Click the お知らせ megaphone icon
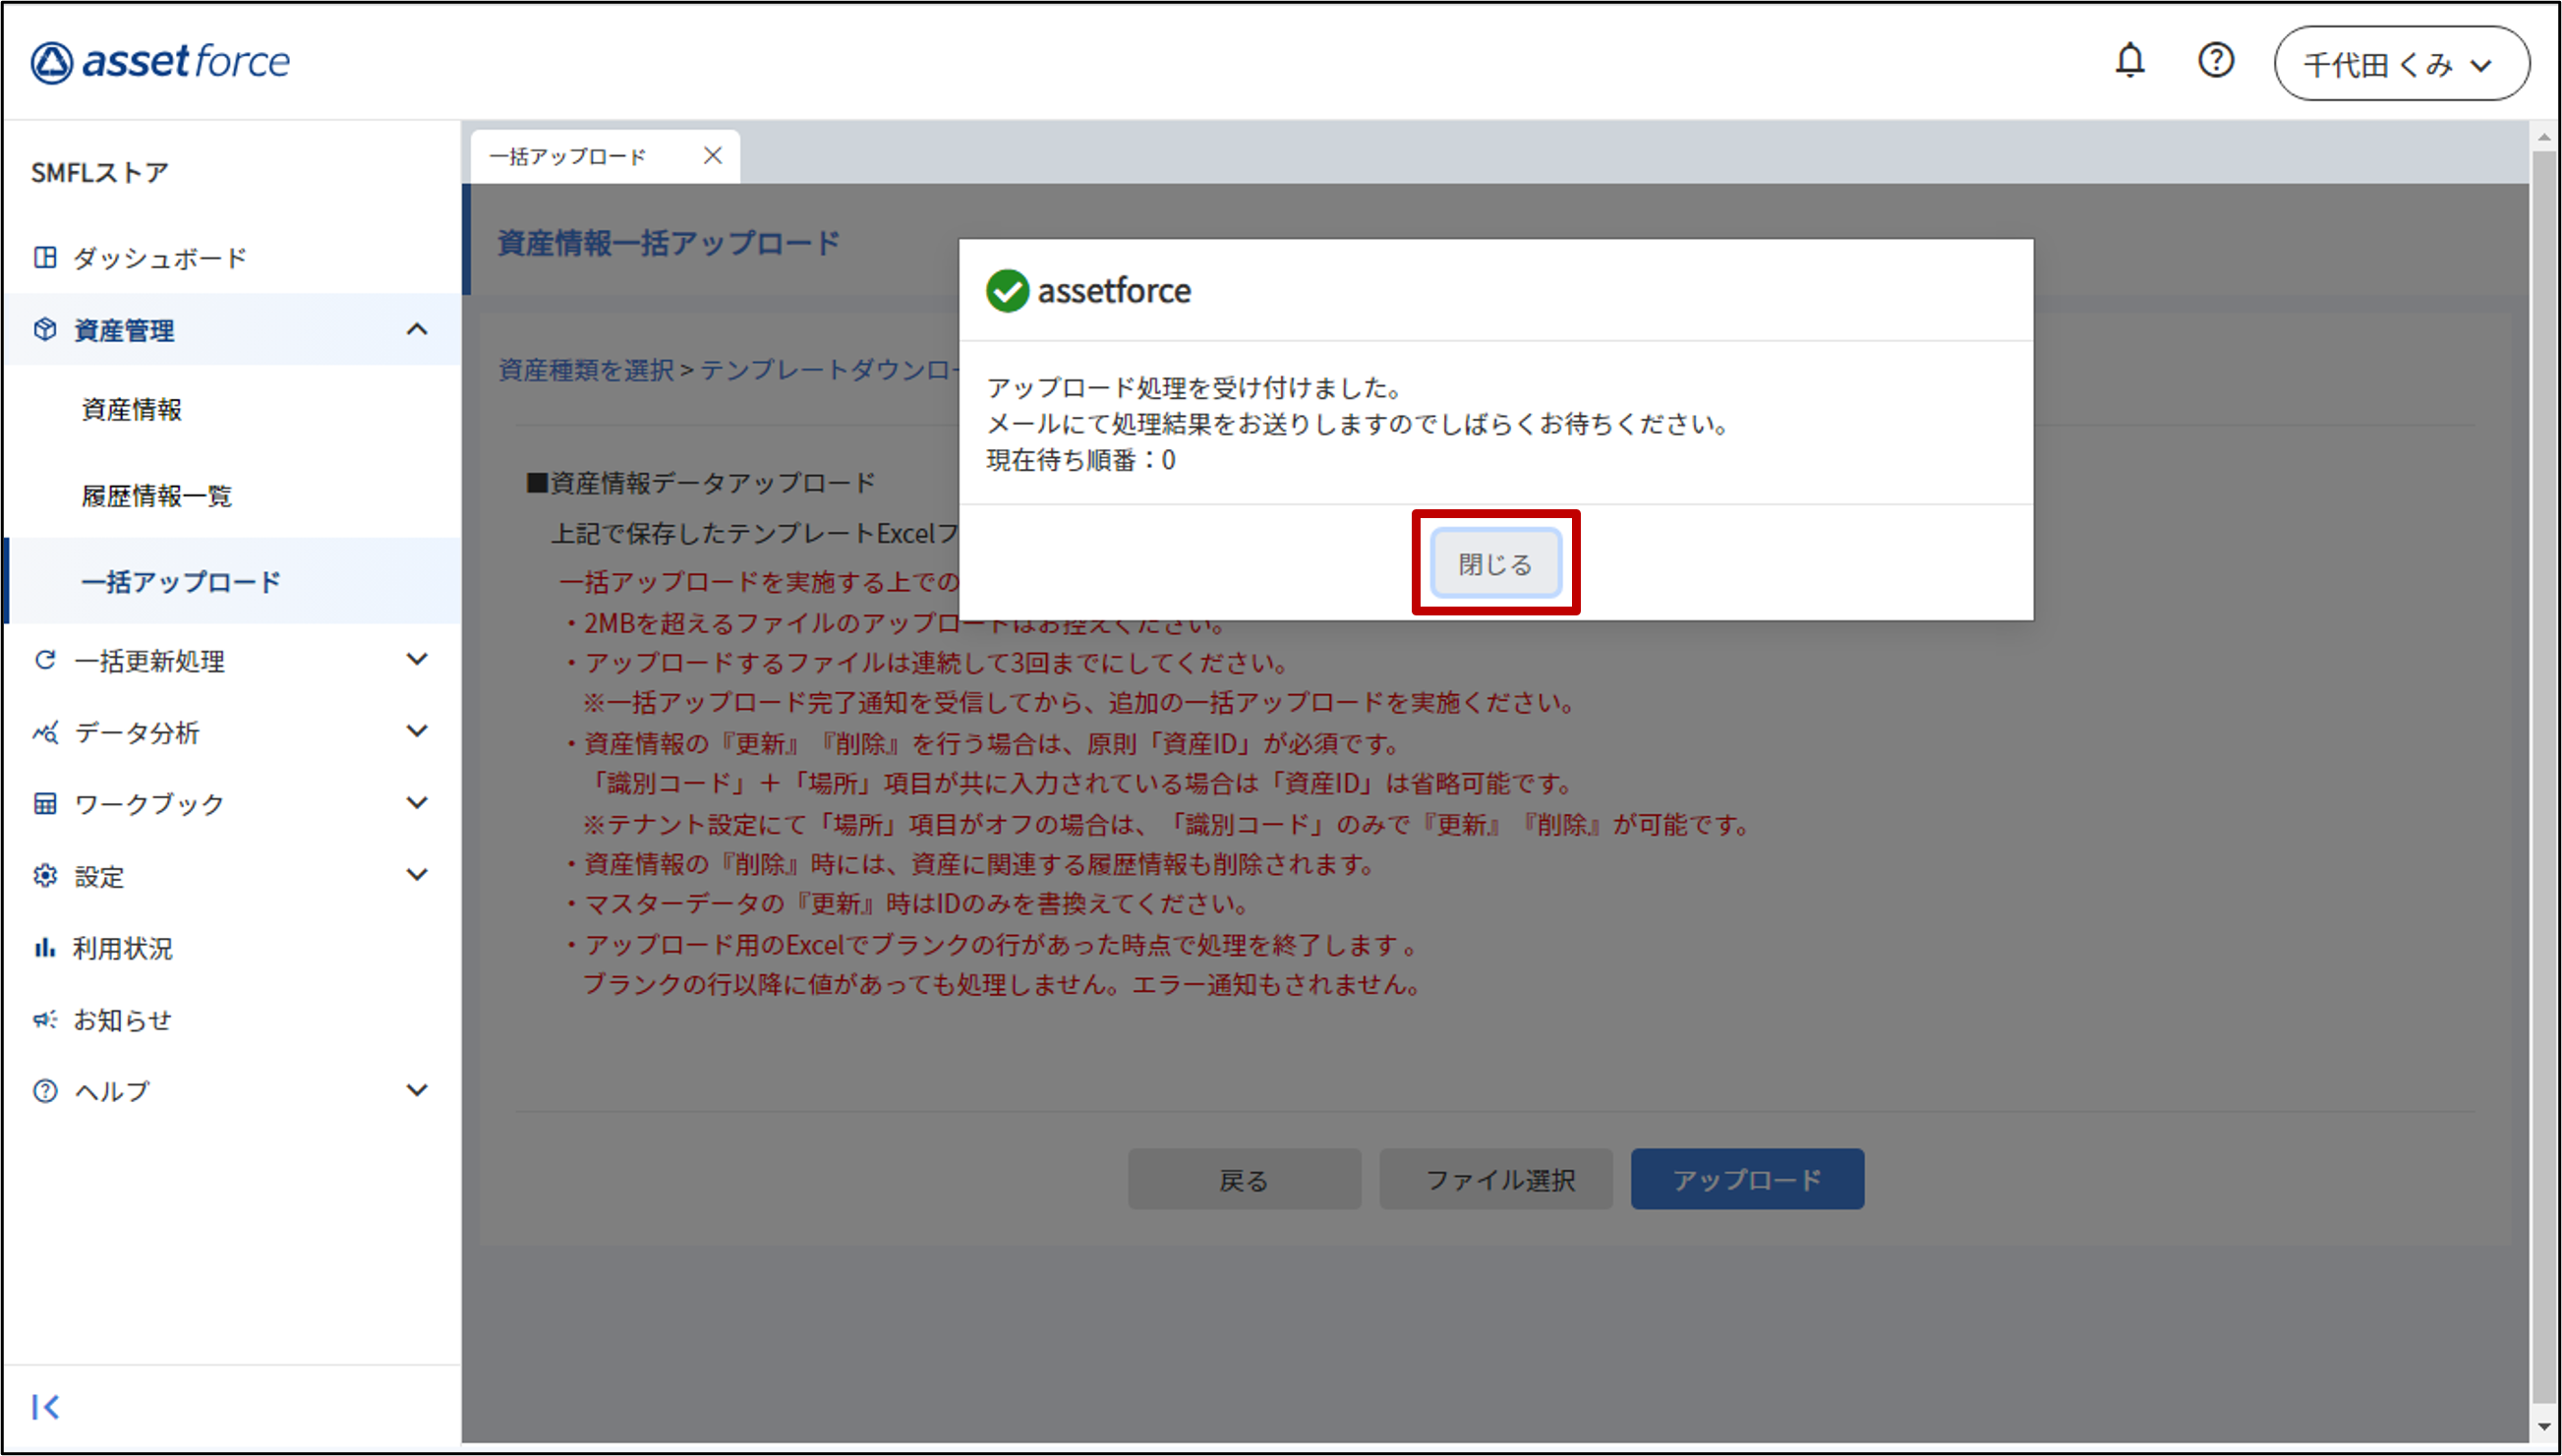Screen dimensions: 2562x1456 (x=45, y=1019)
